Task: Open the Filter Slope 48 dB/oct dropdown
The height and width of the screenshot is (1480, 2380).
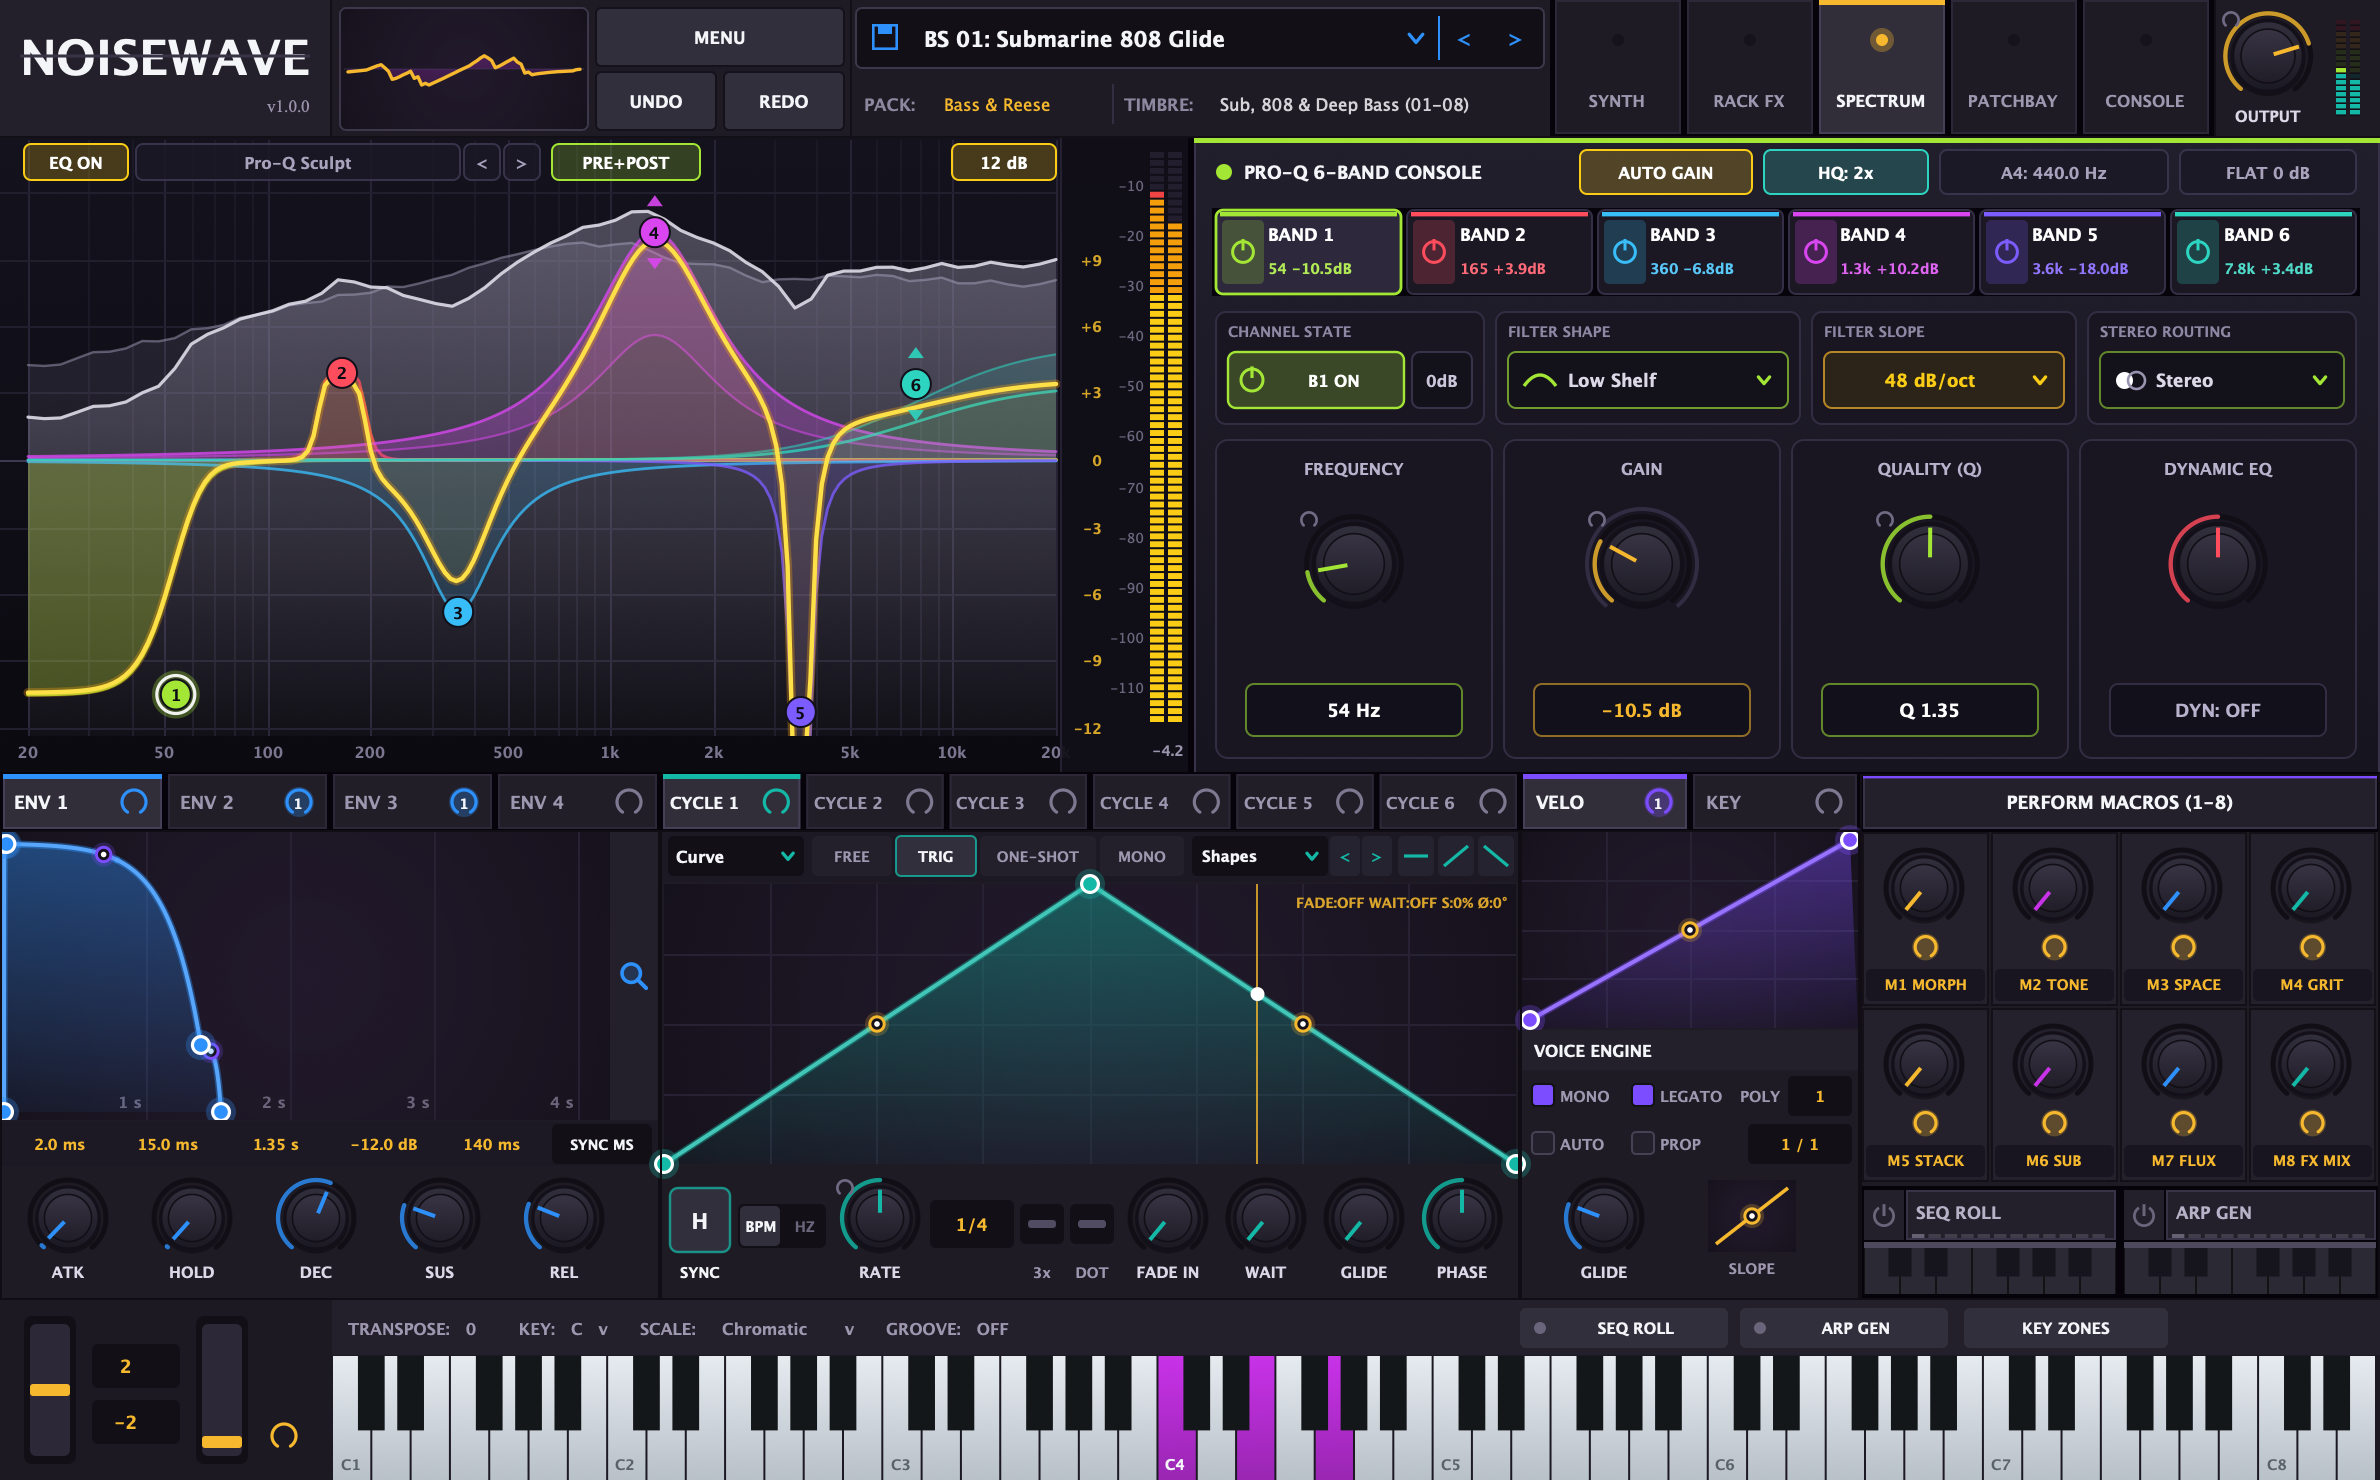Action: (1943, 380)
